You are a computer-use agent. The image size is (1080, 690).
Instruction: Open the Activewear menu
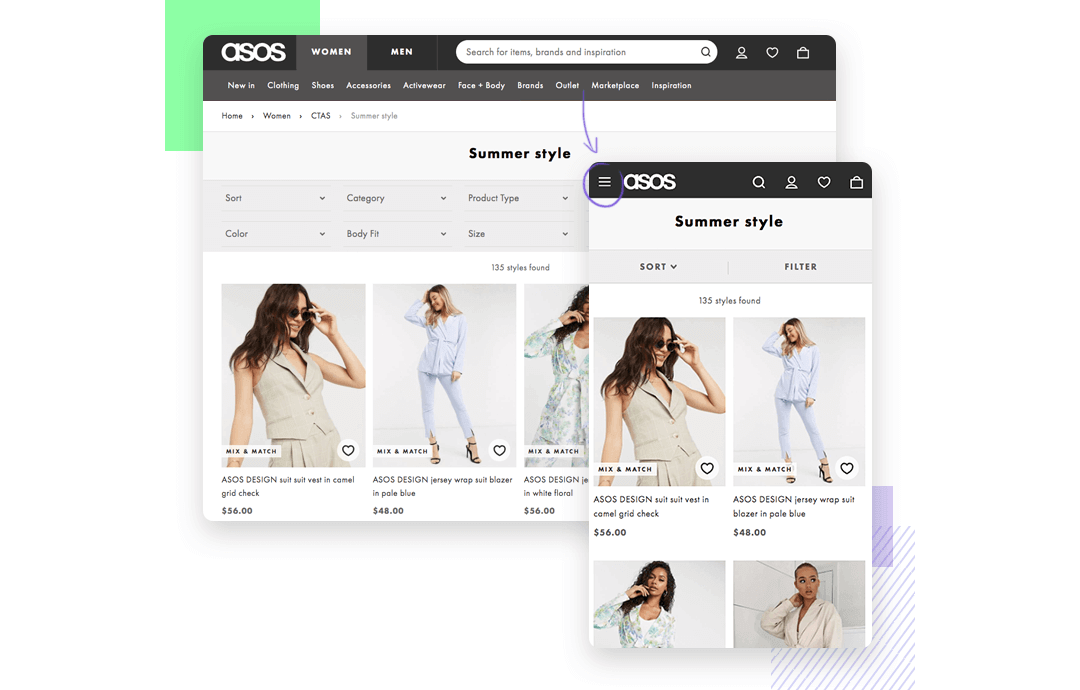click(x=424, y=85)
